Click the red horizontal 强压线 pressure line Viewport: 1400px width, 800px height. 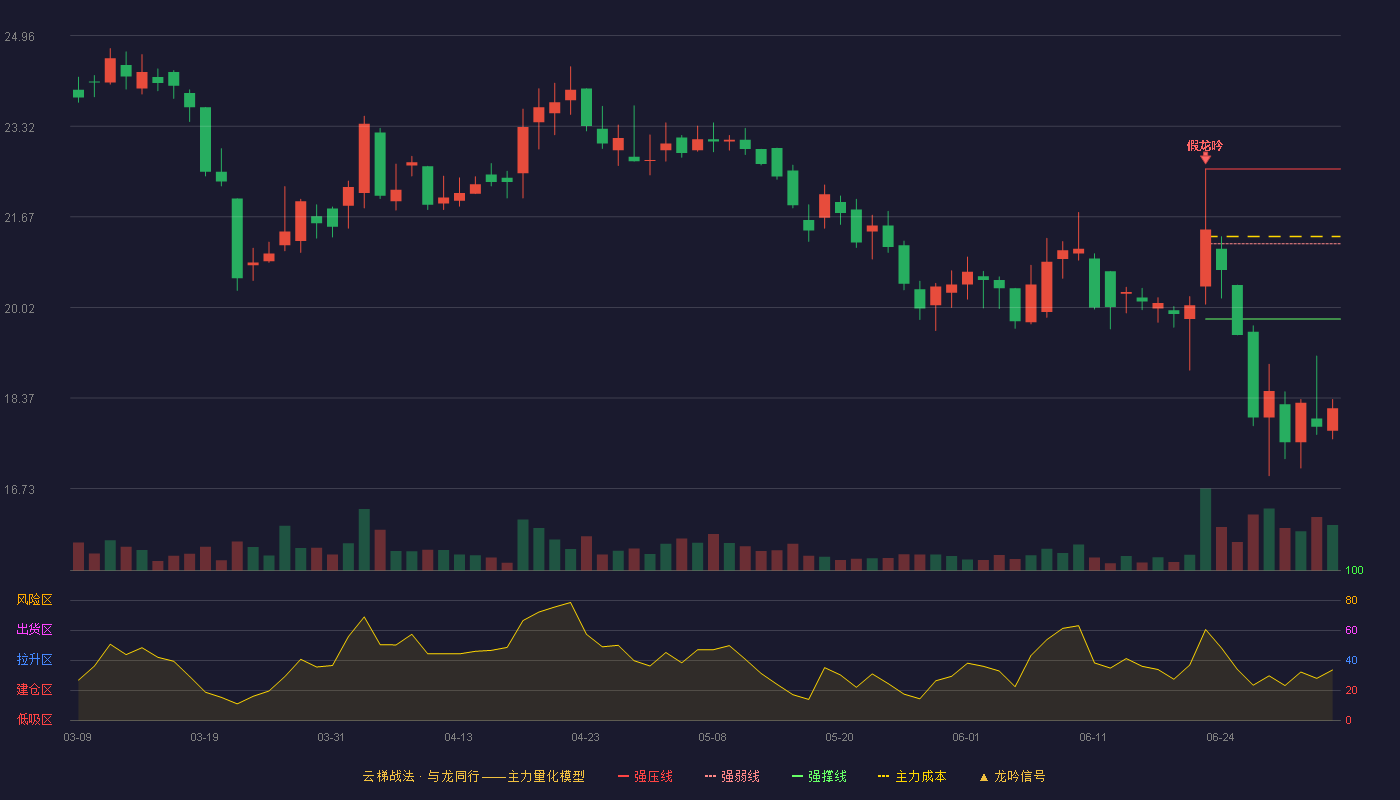click(x=1273, y=169)
